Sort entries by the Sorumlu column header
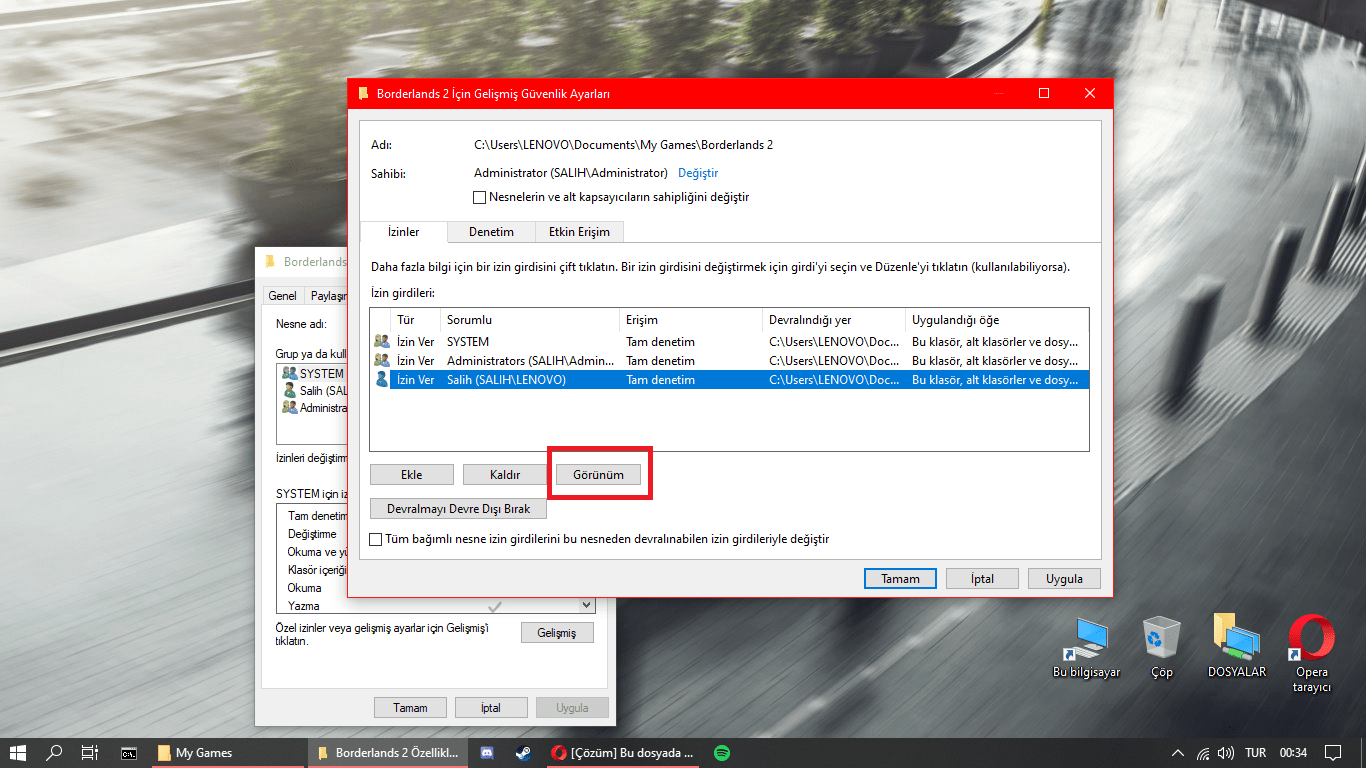The height and width of the screenshot is (768, 1366). [530, 320]
